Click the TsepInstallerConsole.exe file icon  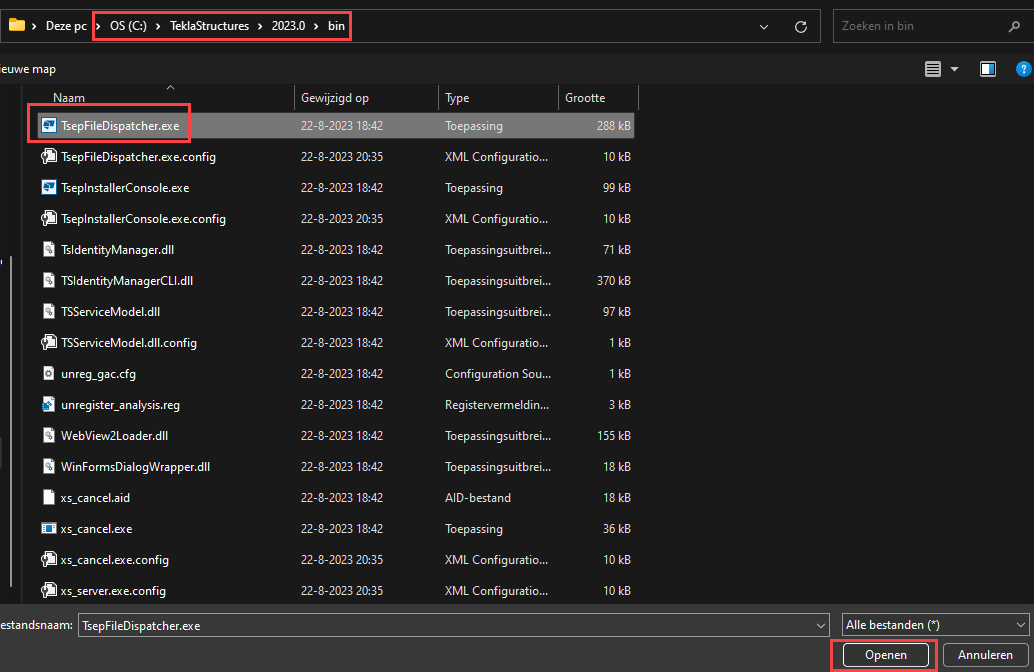[x=48, y=188]
